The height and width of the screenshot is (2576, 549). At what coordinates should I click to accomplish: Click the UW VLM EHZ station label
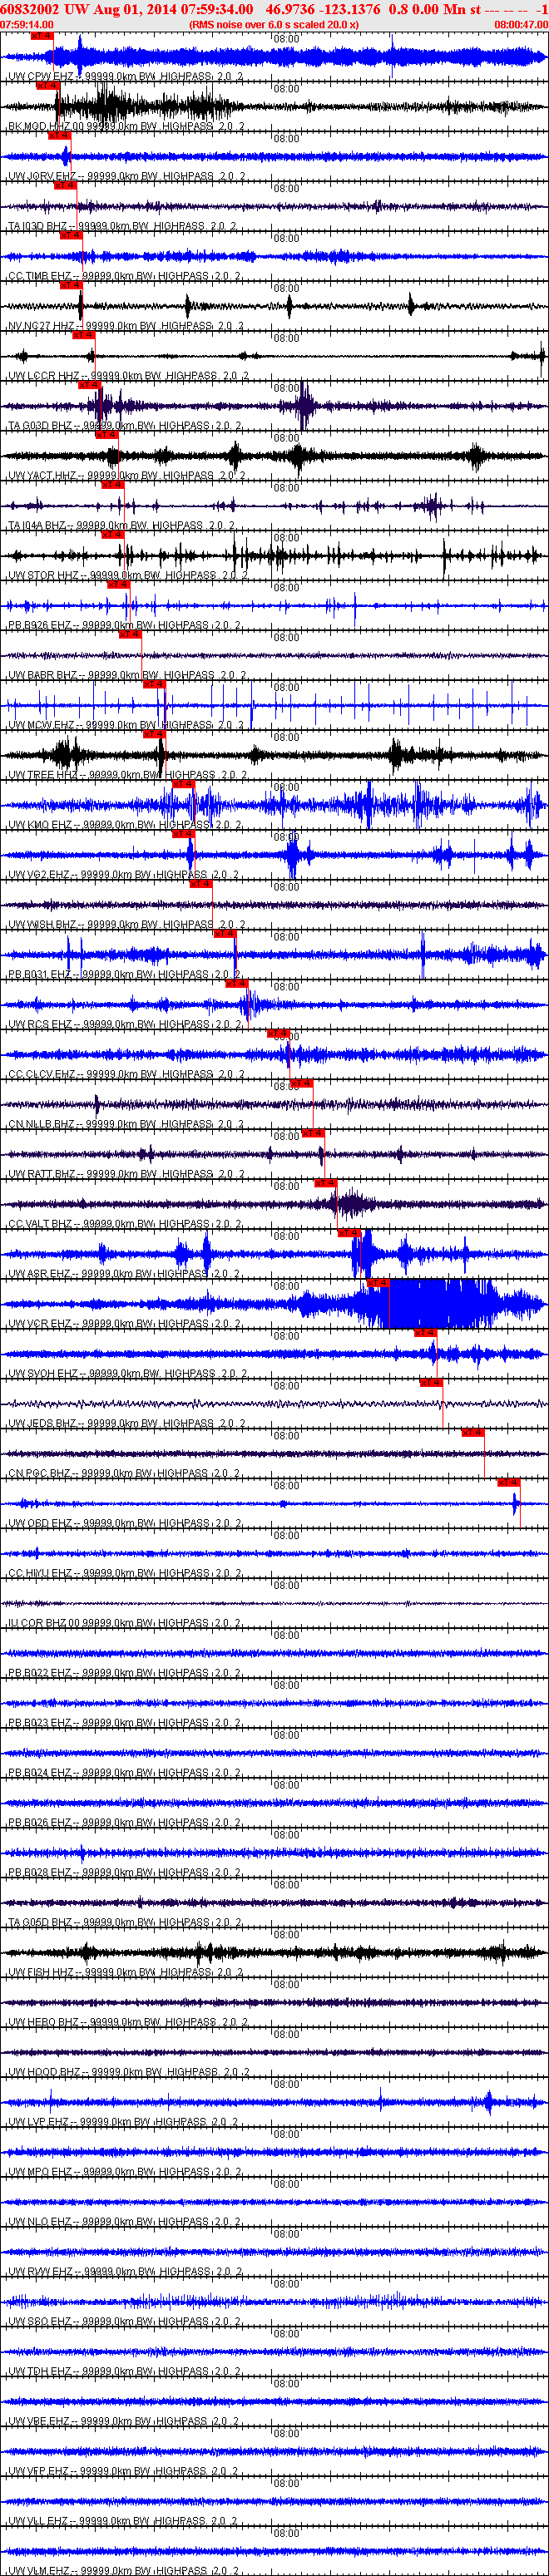(123, 2571)
